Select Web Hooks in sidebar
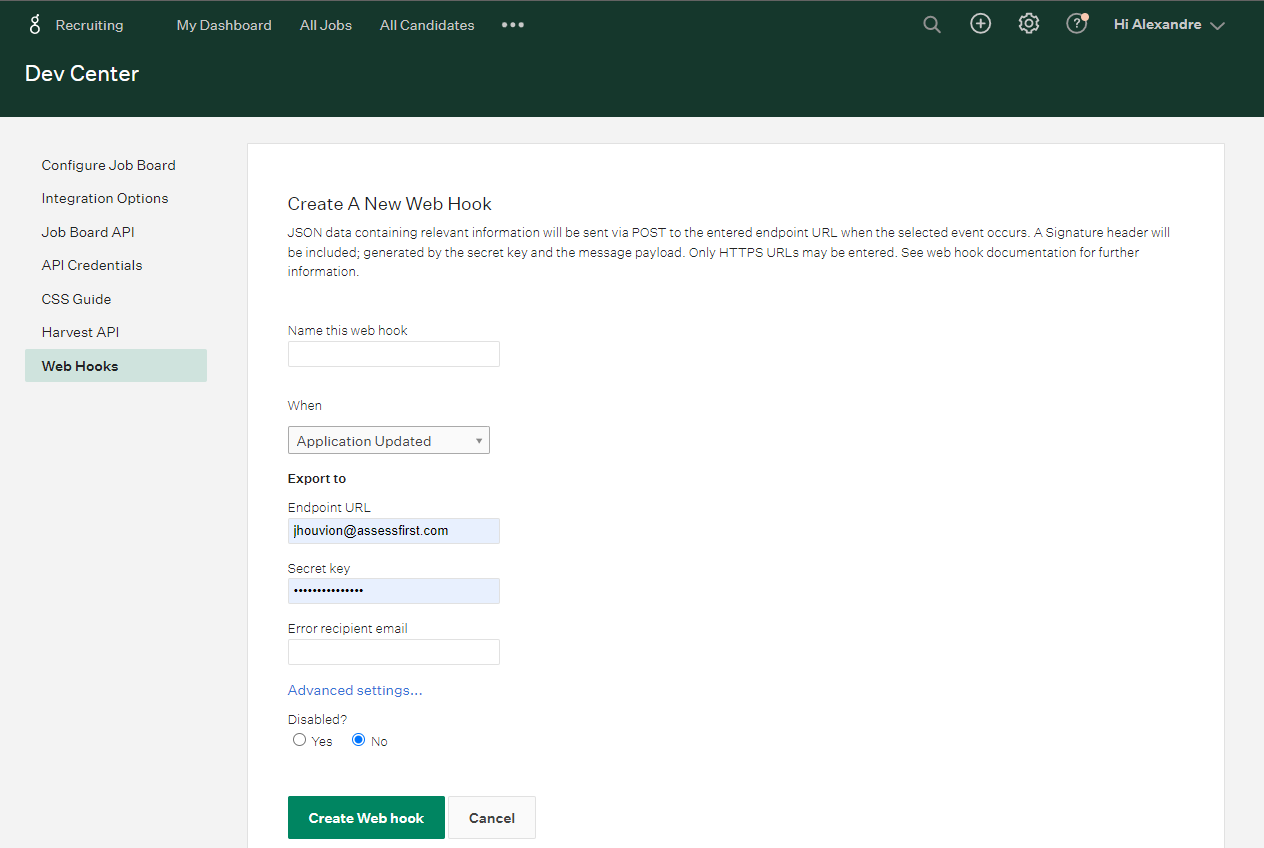Image resolution: width=1264 pixels, height=848 pixels. pyautogui.click(x=116, y=366)
